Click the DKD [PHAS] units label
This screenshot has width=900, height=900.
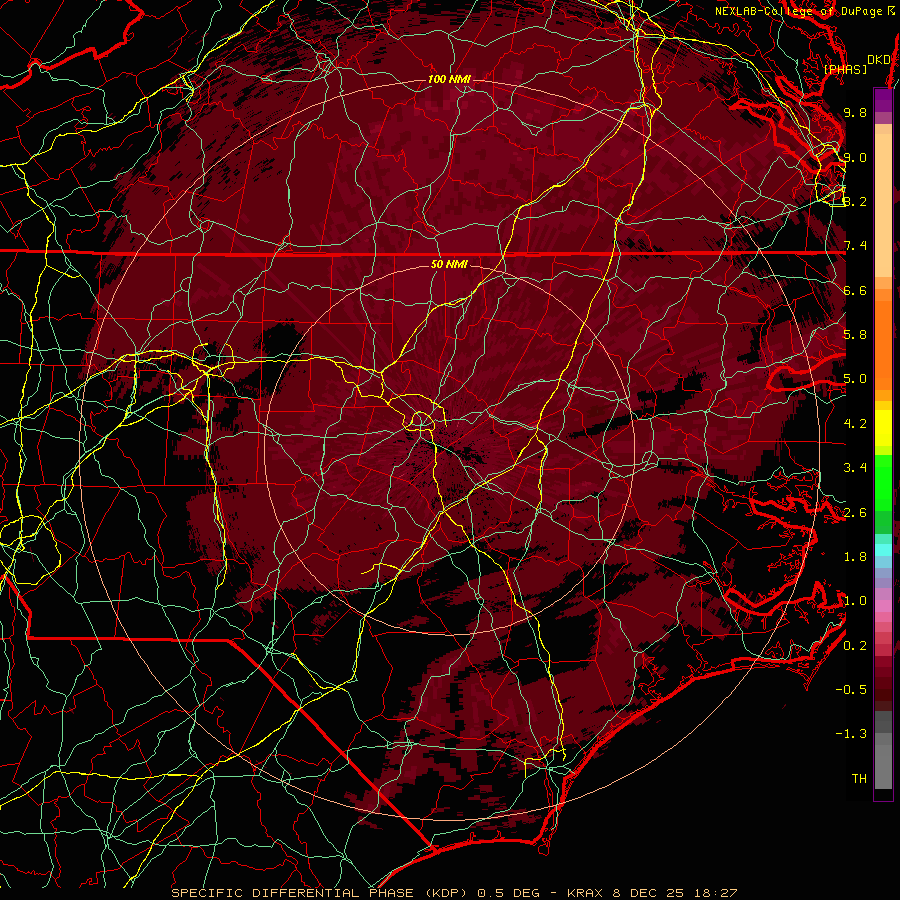856,64
